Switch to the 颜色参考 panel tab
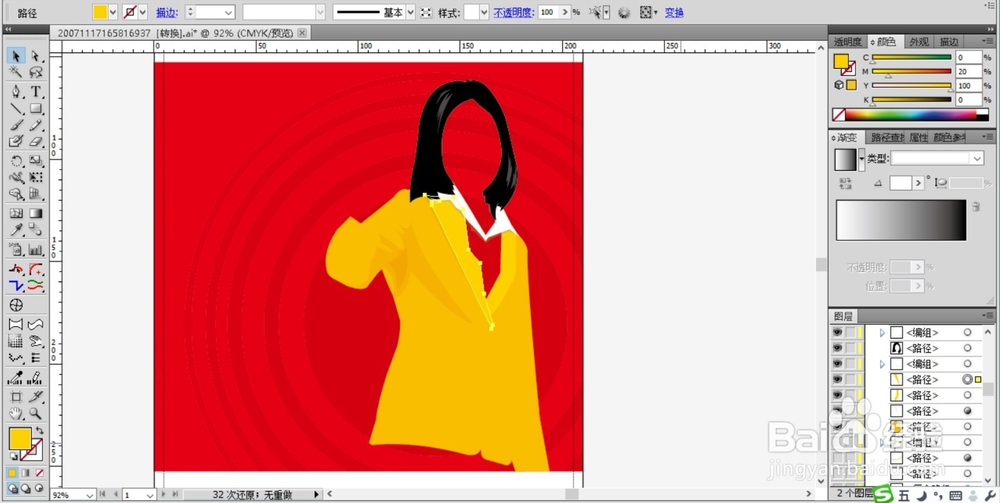Viewport: 1000px width, 503px height. pyautogui.click(x=949, y=137)
